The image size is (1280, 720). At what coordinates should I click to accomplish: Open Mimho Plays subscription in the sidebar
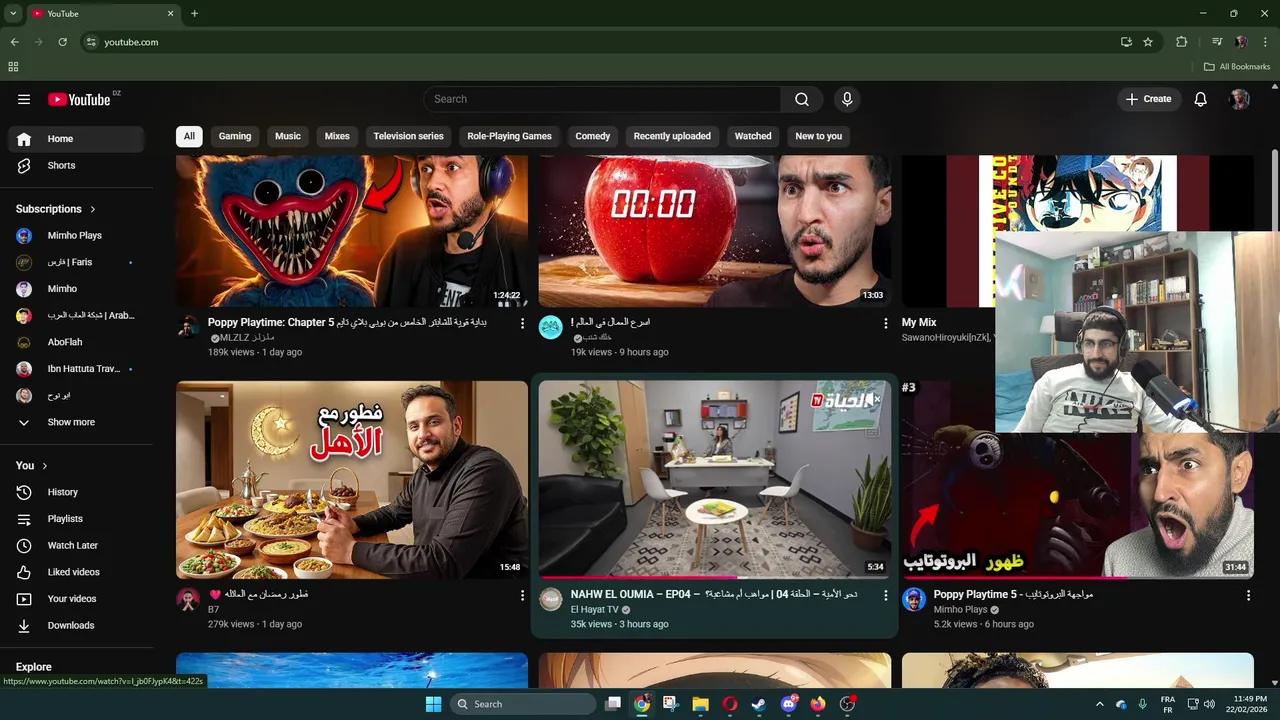[75, 235]
